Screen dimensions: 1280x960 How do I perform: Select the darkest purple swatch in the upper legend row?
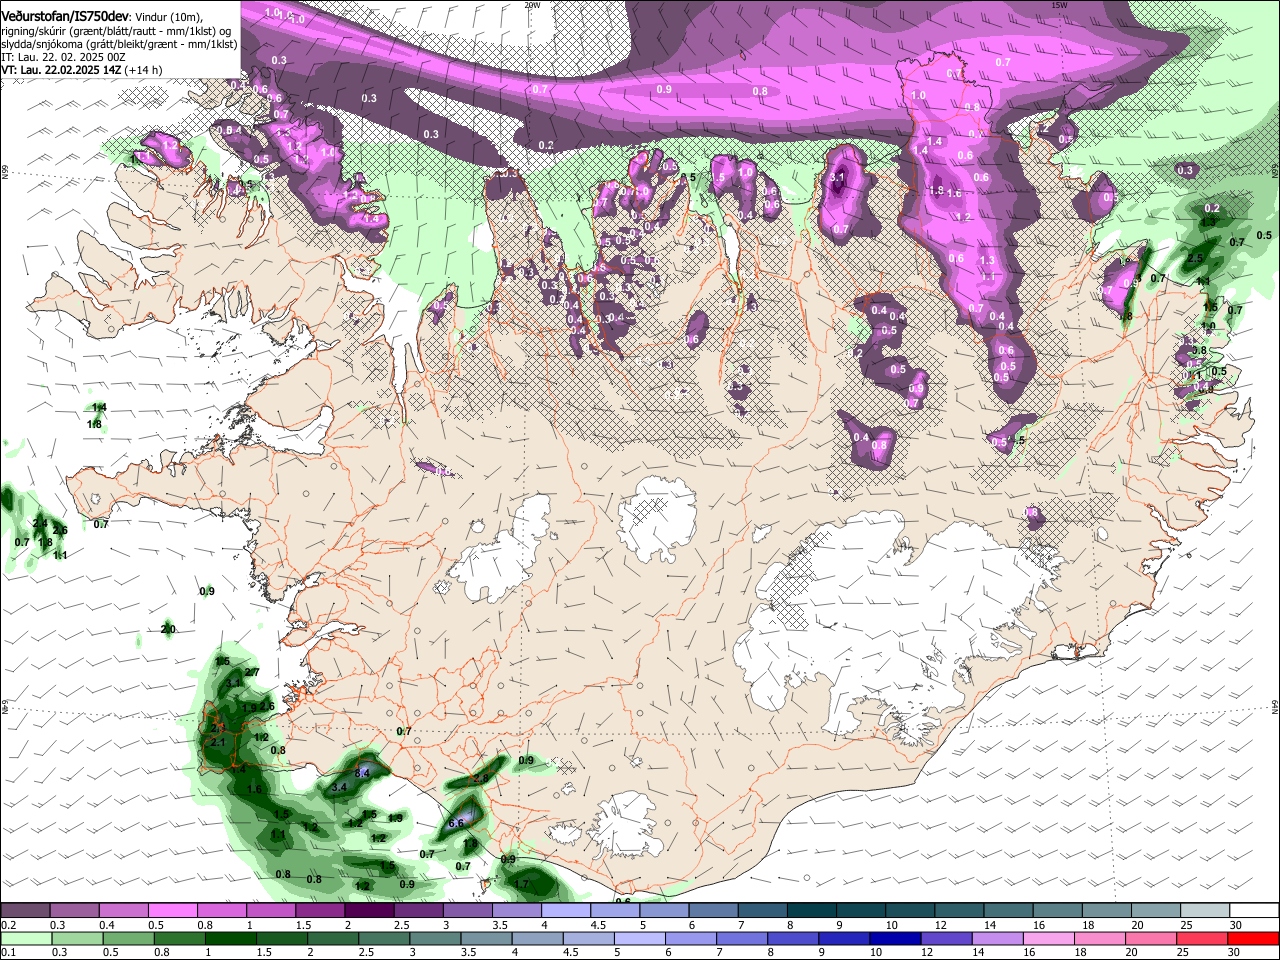tap(369, 910)
